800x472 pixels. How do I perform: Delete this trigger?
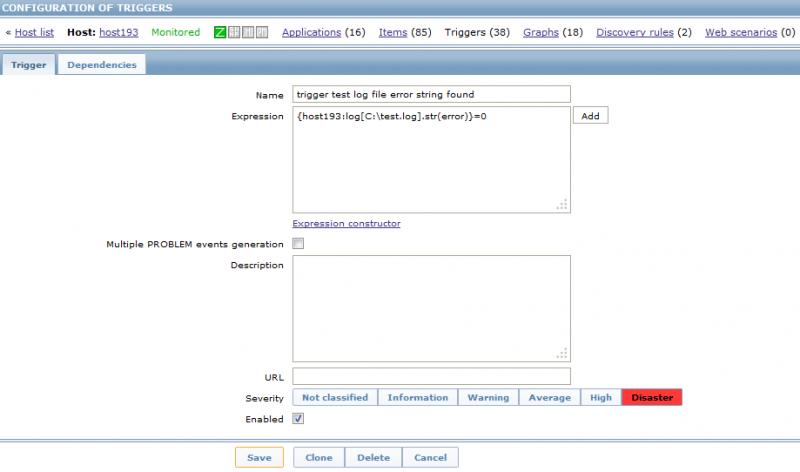(x=373, y=458)
